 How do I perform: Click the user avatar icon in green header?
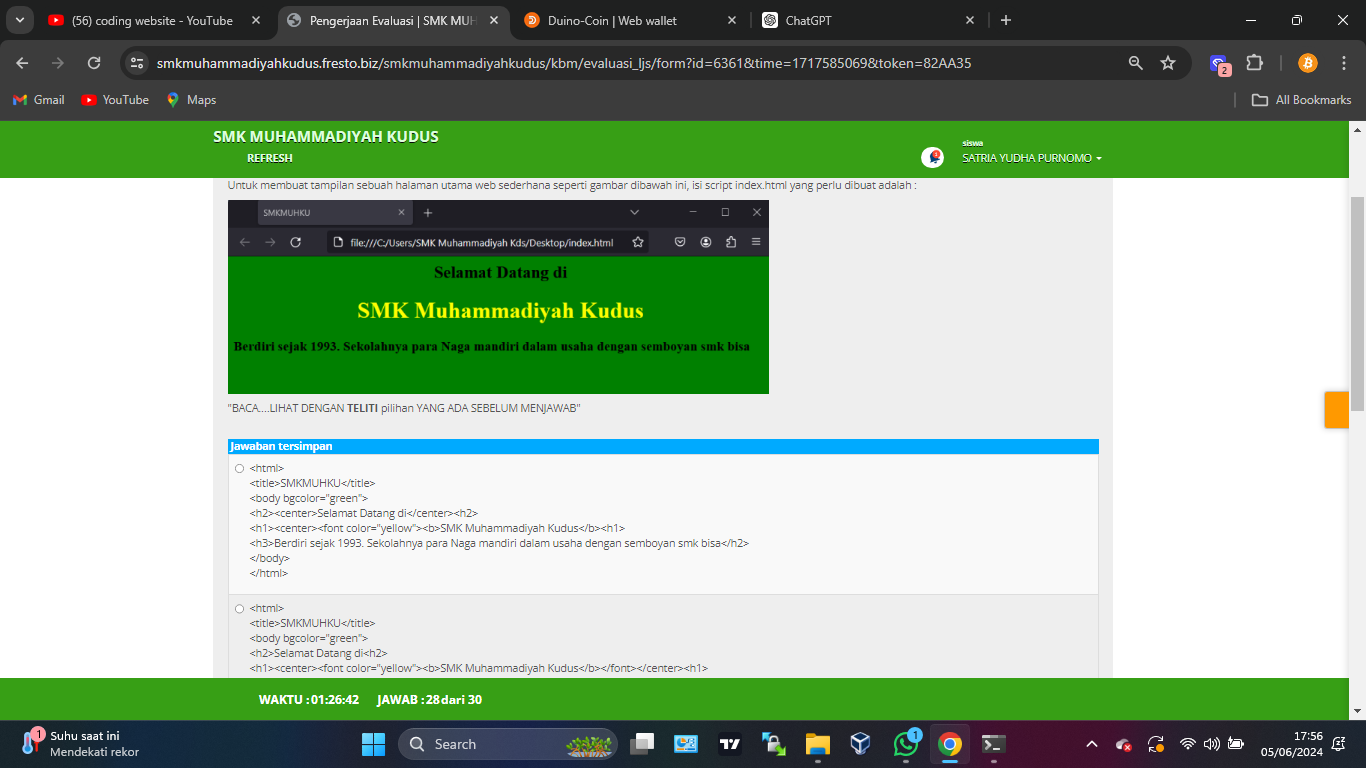[x=932, y=158]
